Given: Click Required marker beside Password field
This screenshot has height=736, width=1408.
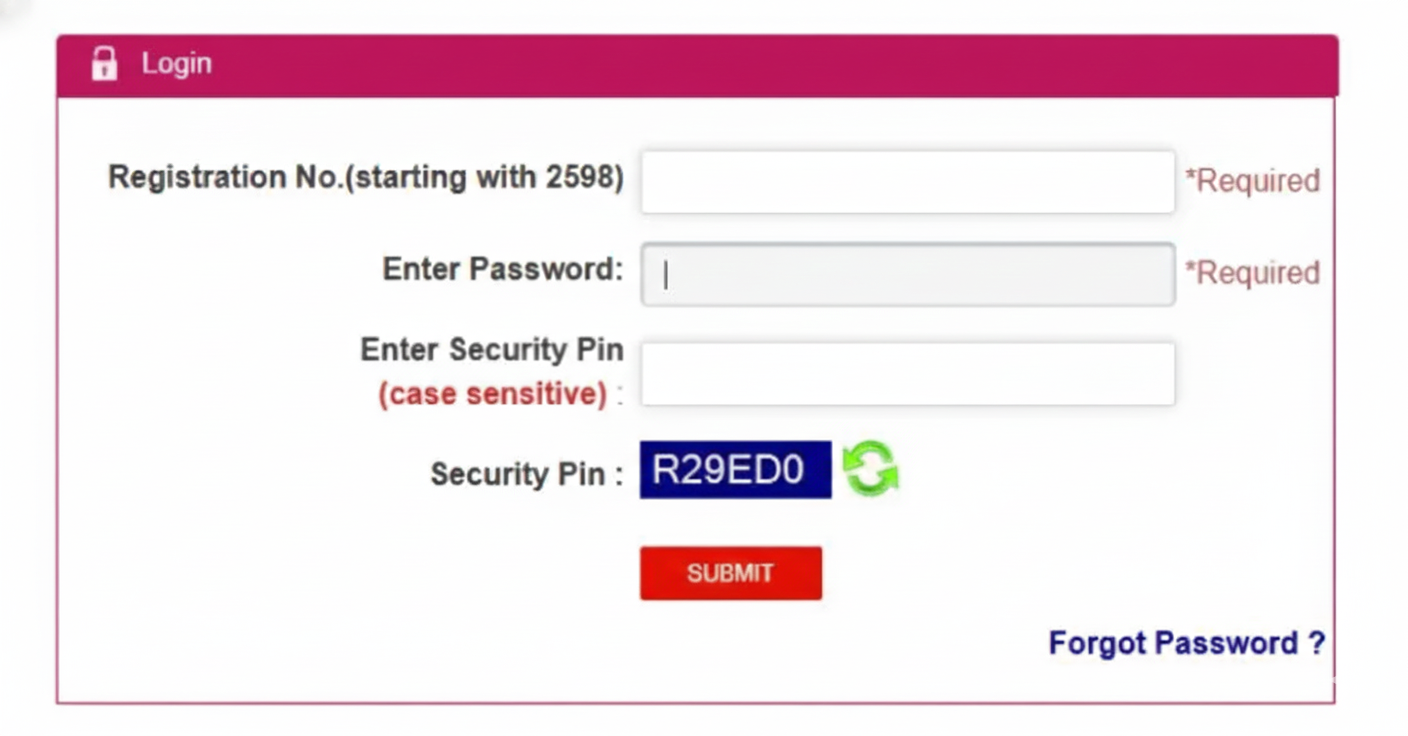Looking at the screenshot, I should coord(1252,273).
